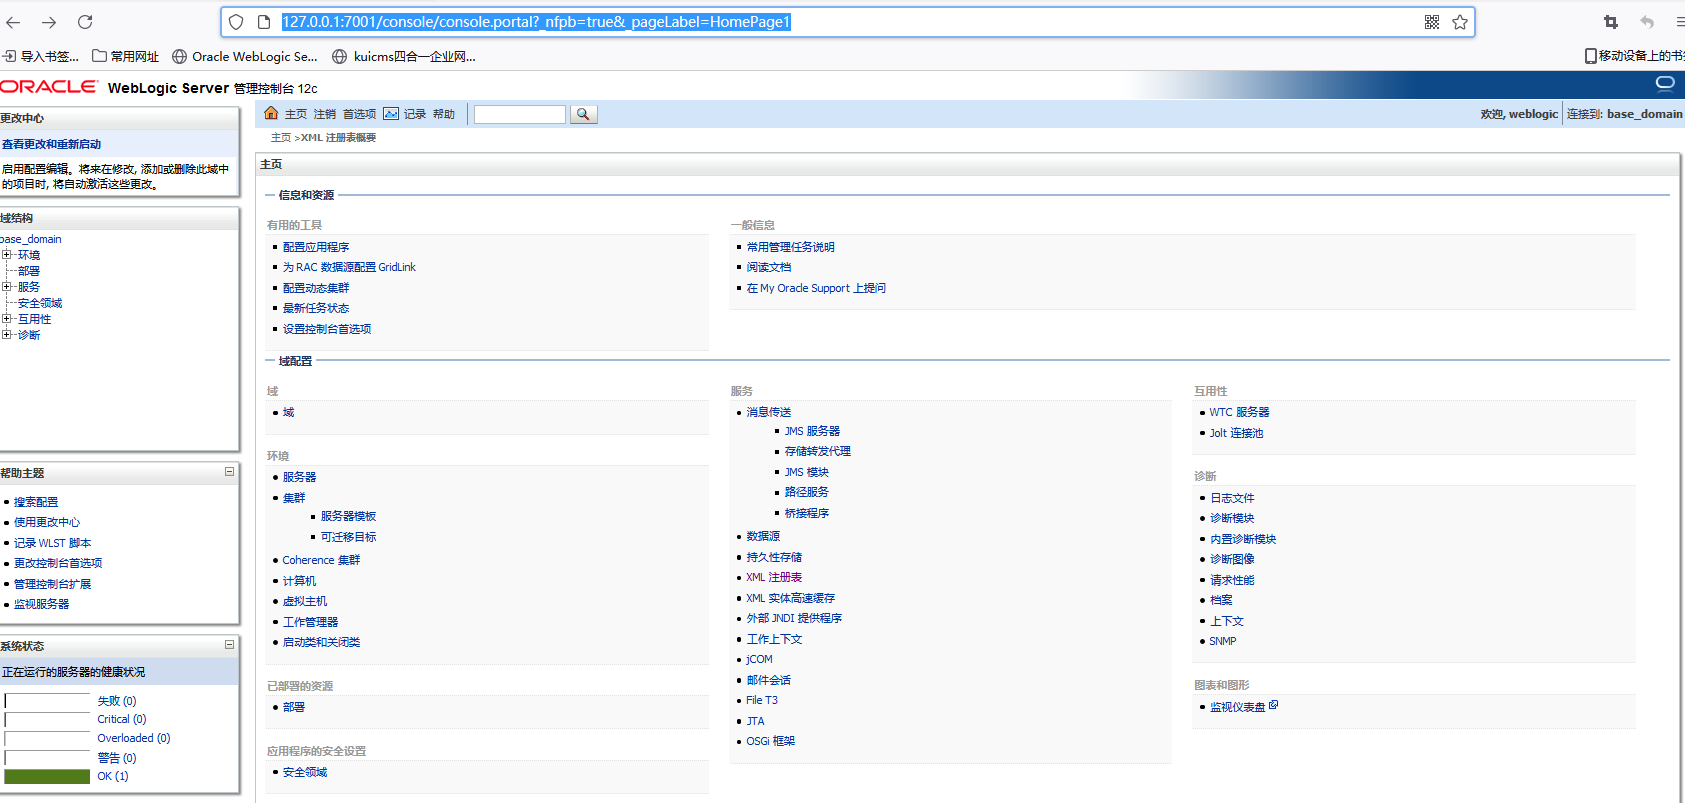Open the 记录 WLST 脚本 help topic
This screenshot has width=1685, height=803.
coord(52,543)
